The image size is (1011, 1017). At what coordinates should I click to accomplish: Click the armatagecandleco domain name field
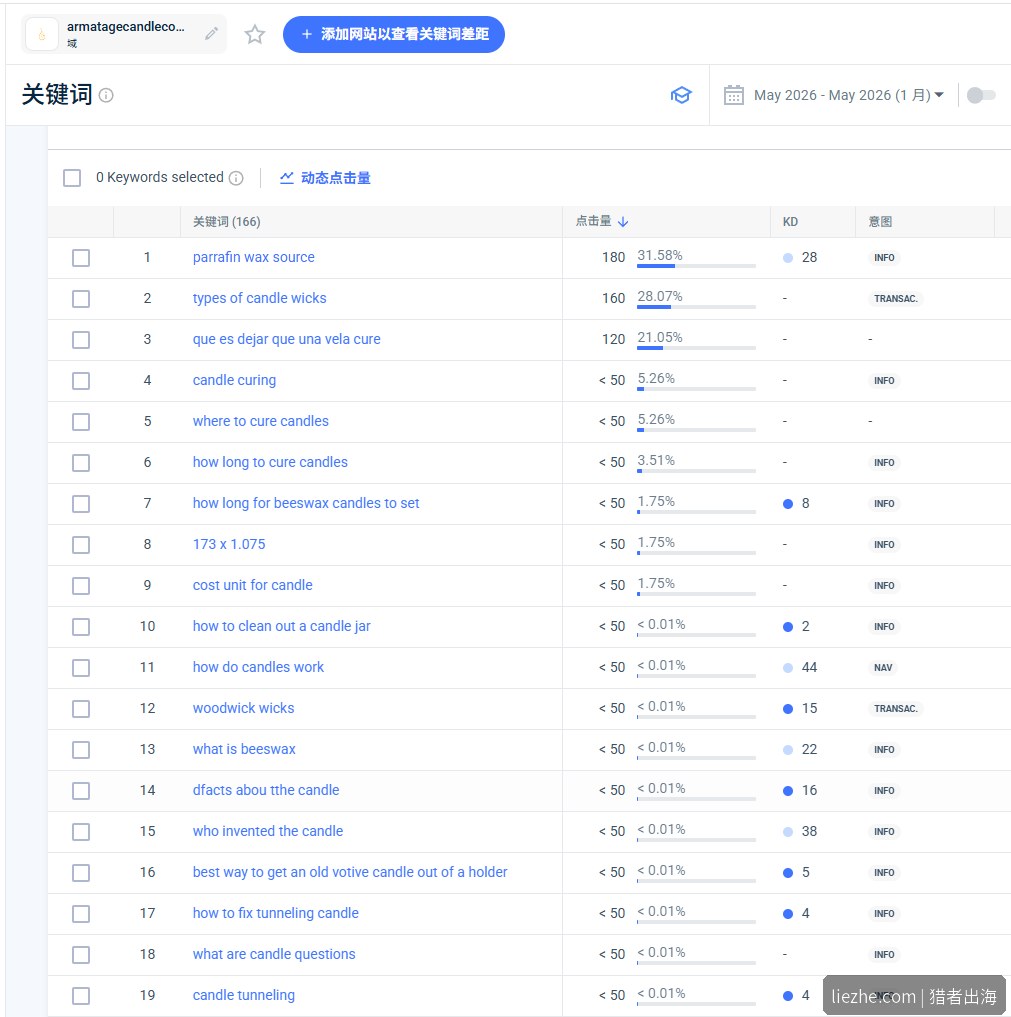(x=125, y=34)
